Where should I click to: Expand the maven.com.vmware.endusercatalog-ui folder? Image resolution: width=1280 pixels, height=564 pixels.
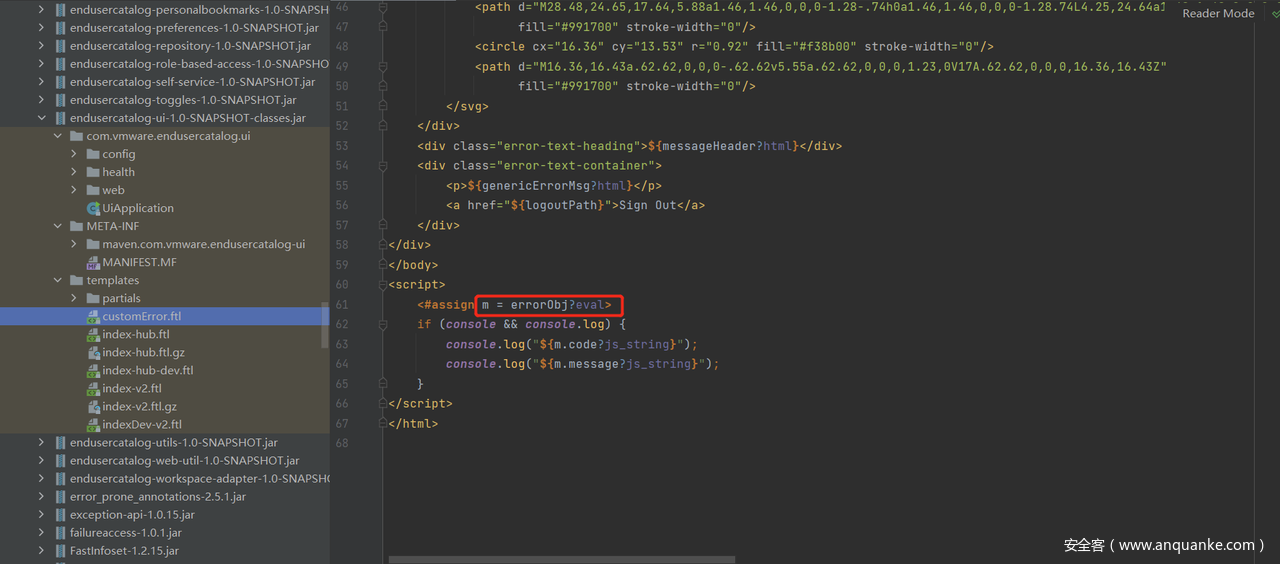[74, 244]
